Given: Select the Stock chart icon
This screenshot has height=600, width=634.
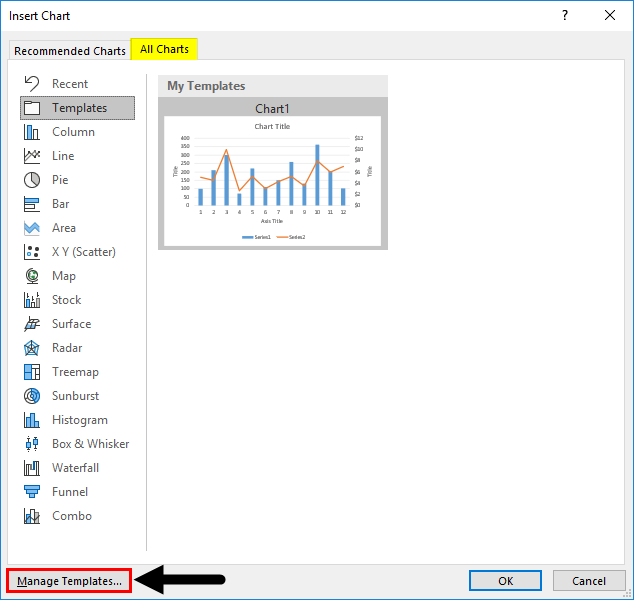Looking at the screenshot, I should (x=32, y=300).
